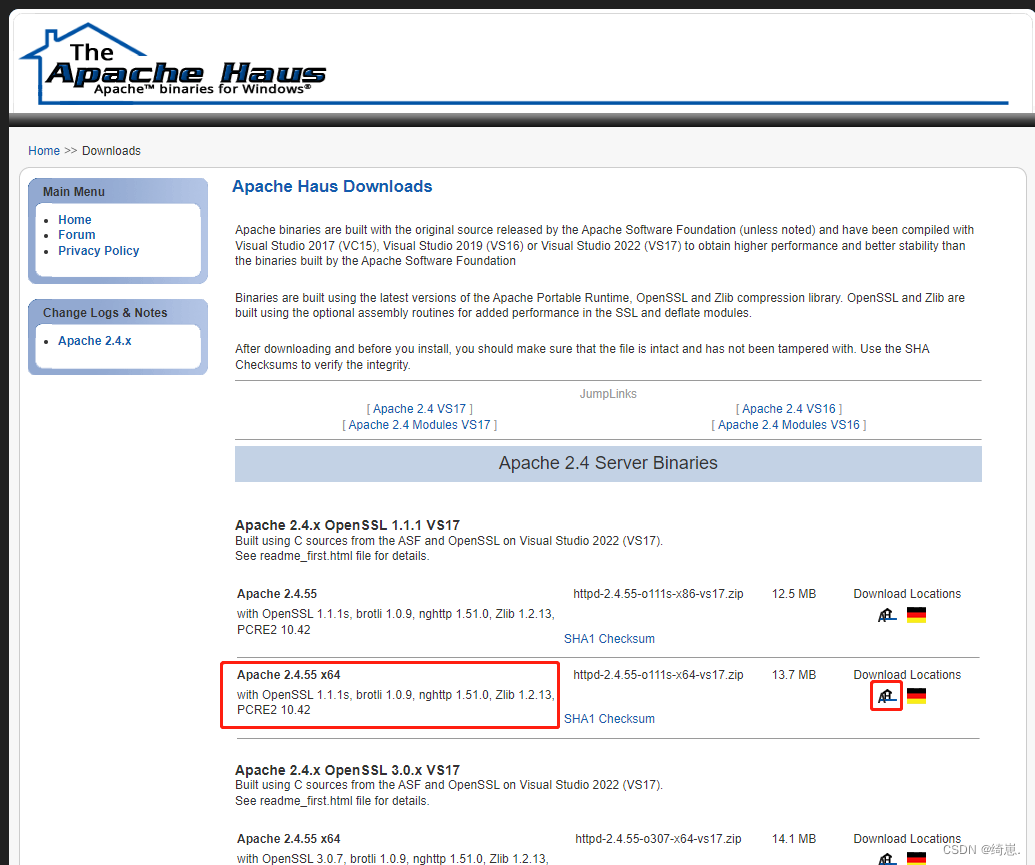Select filename httpd-2.4.55-o307-x64-vs17.zip
The image size is (1035, 865).
(658, 839)
